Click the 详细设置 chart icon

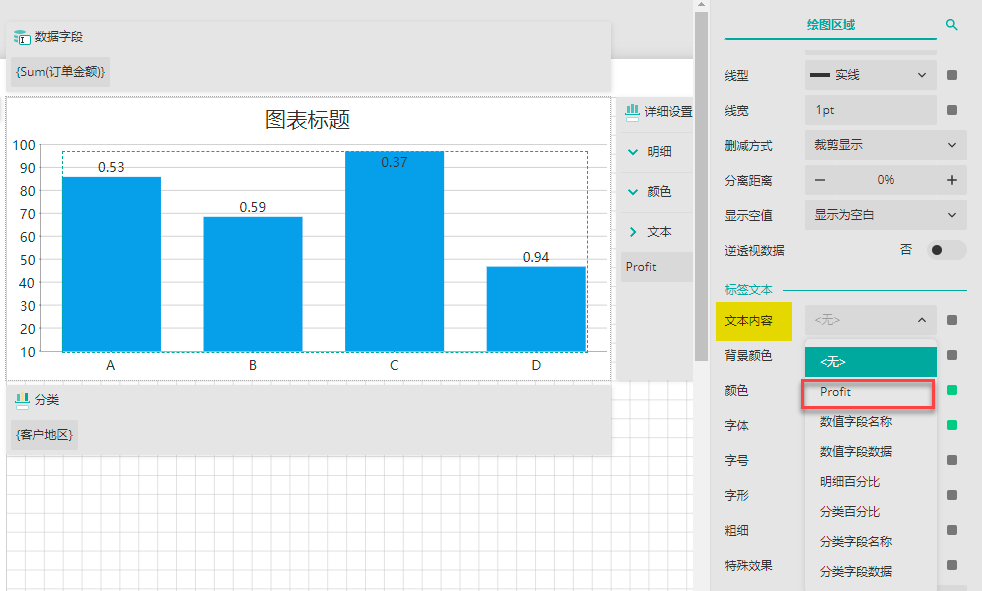click(632, 111)
